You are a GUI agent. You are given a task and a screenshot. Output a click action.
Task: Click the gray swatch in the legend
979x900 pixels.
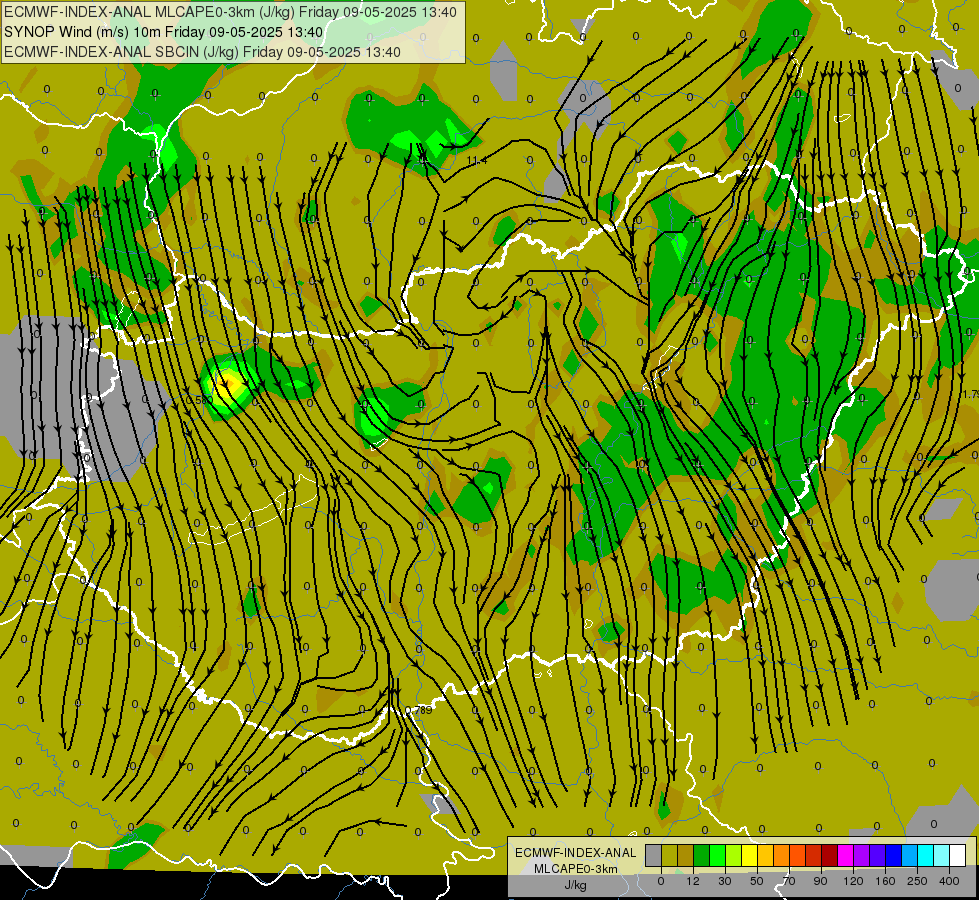coord(654,856)
